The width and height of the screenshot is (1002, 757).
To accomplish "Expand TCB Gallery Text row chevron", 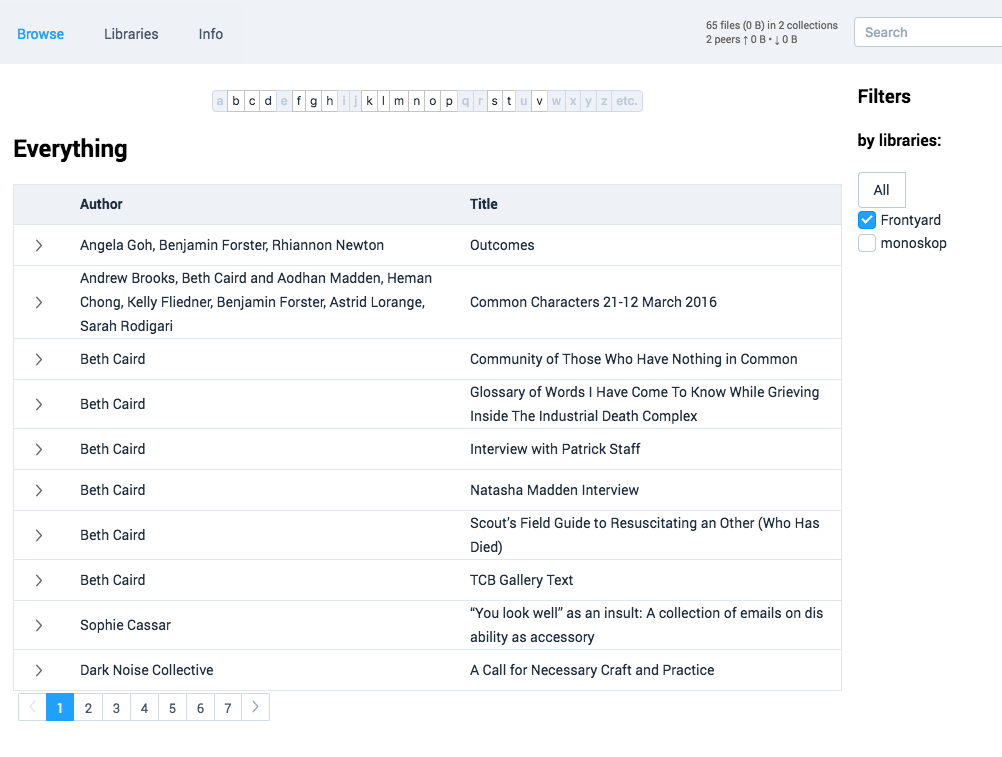I will 39,580.
